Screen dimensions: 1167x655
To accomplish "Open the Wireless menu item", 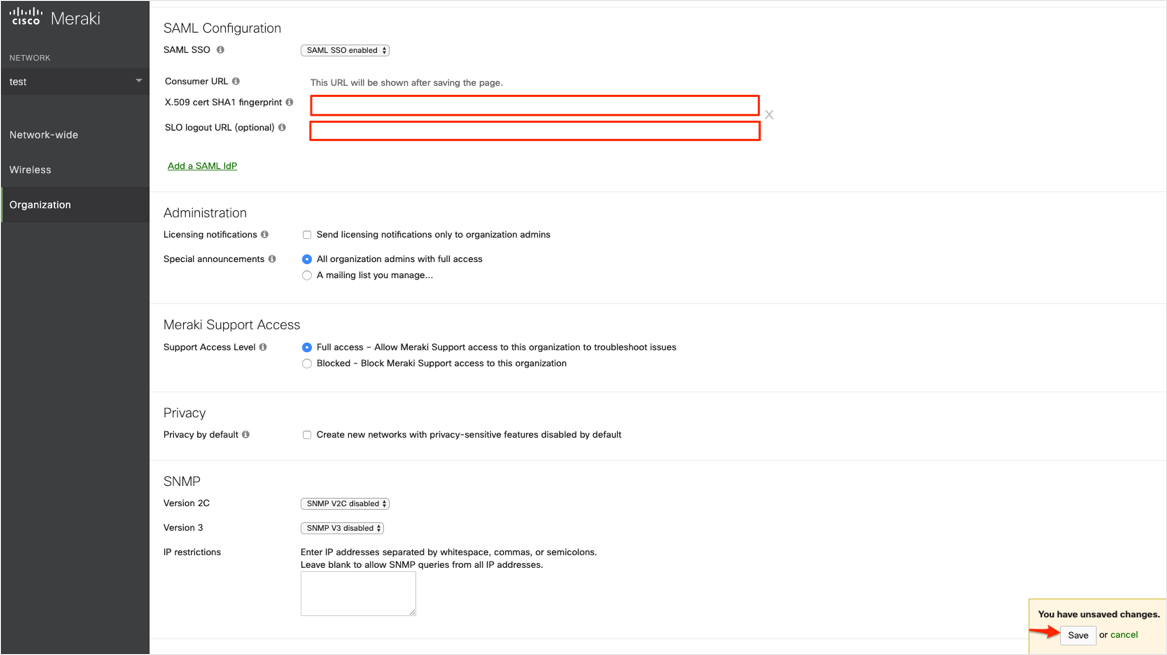I will click(31, 170).
